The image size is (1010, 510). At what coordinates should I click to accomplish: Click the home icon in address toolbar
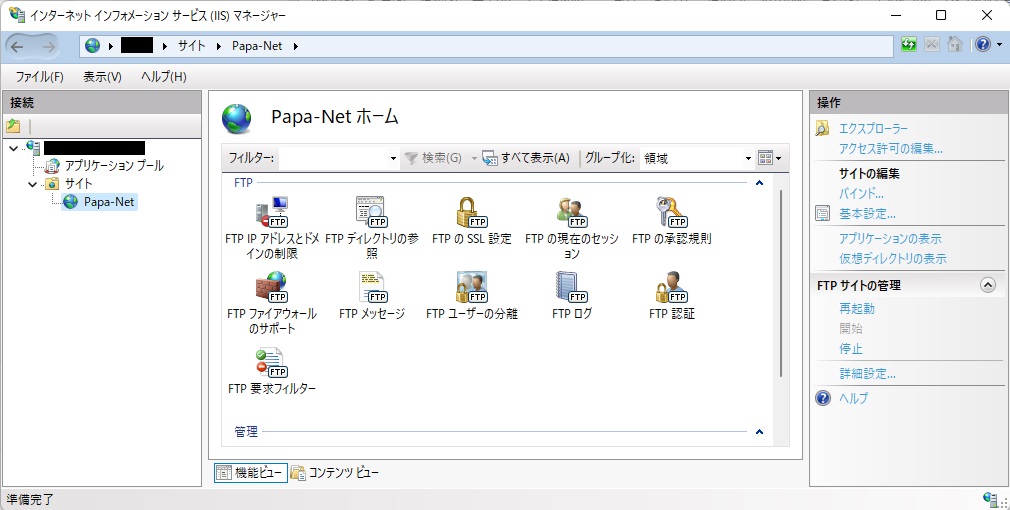point(955,45)
